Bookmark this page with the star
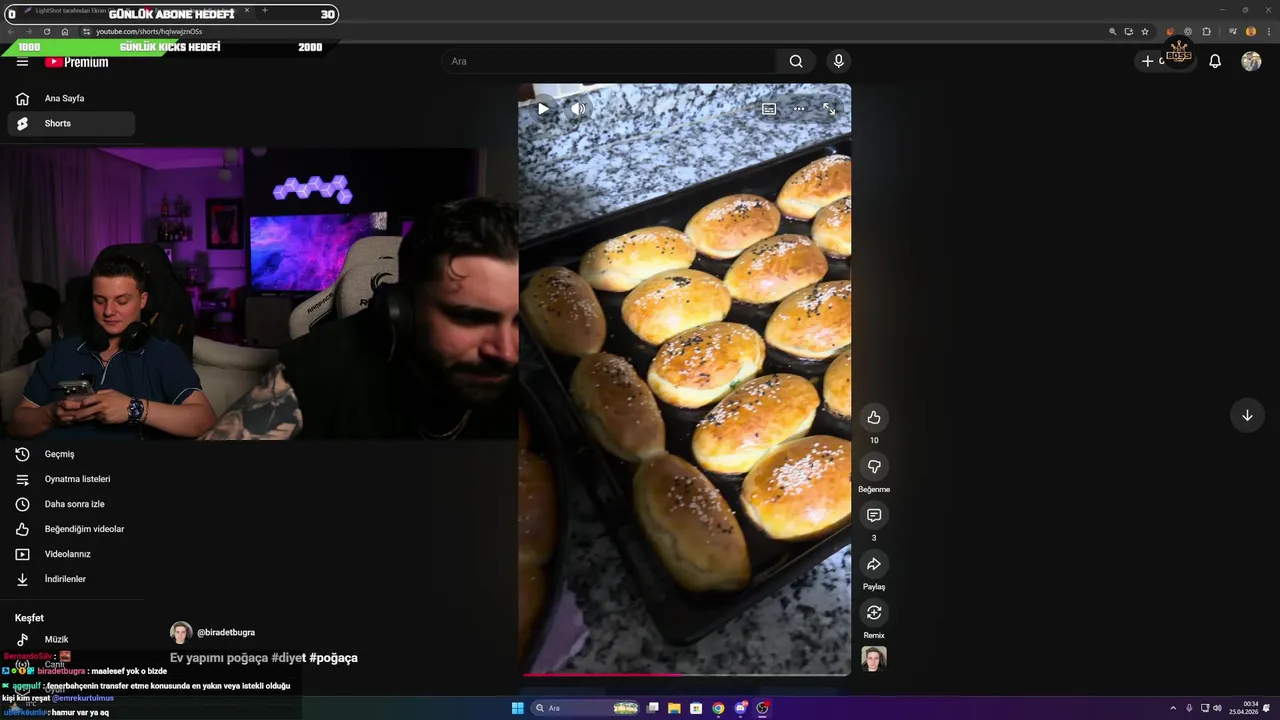The height and width of the screenshot is (720, 1280). pyautogui.click(x=1145, y=32)
